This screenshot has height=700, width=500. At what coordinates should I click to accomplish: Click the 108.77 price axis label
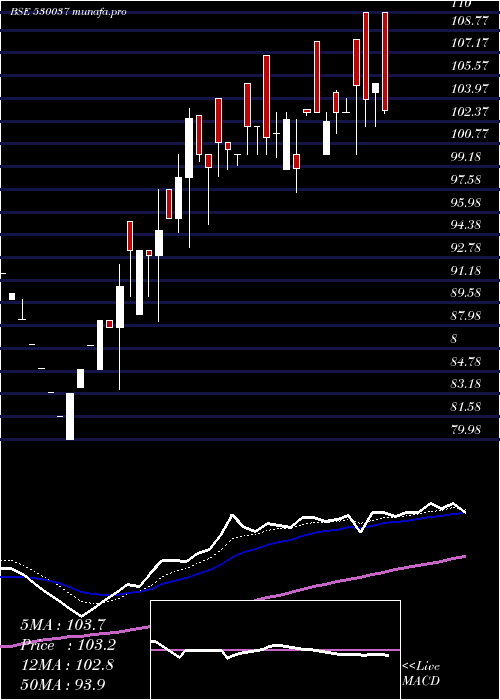470,21
